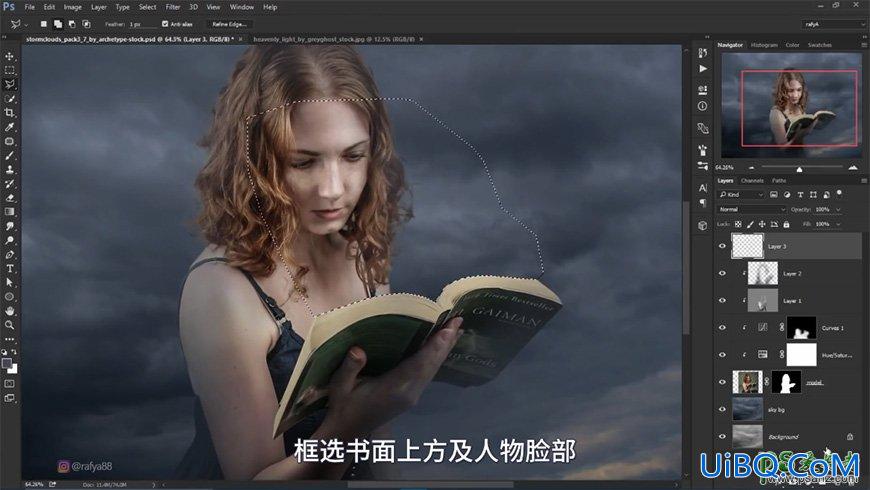Click the Navigator zoom in button
Viewport: 870px width, 490px height.
coord(853,167)
